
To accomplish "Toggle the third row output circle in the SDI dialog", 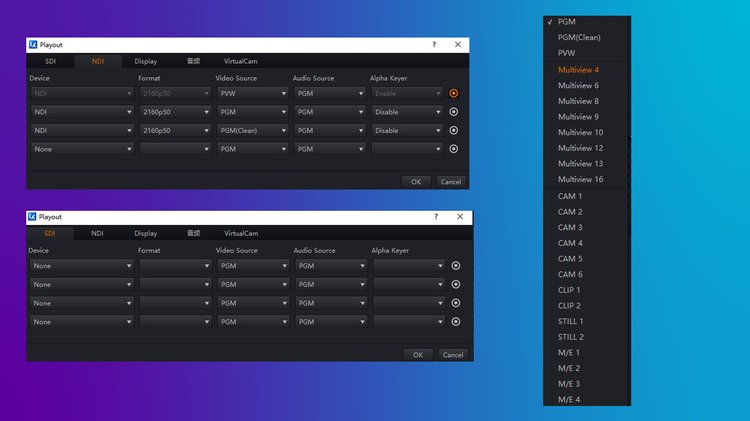I will pos(456,303).
